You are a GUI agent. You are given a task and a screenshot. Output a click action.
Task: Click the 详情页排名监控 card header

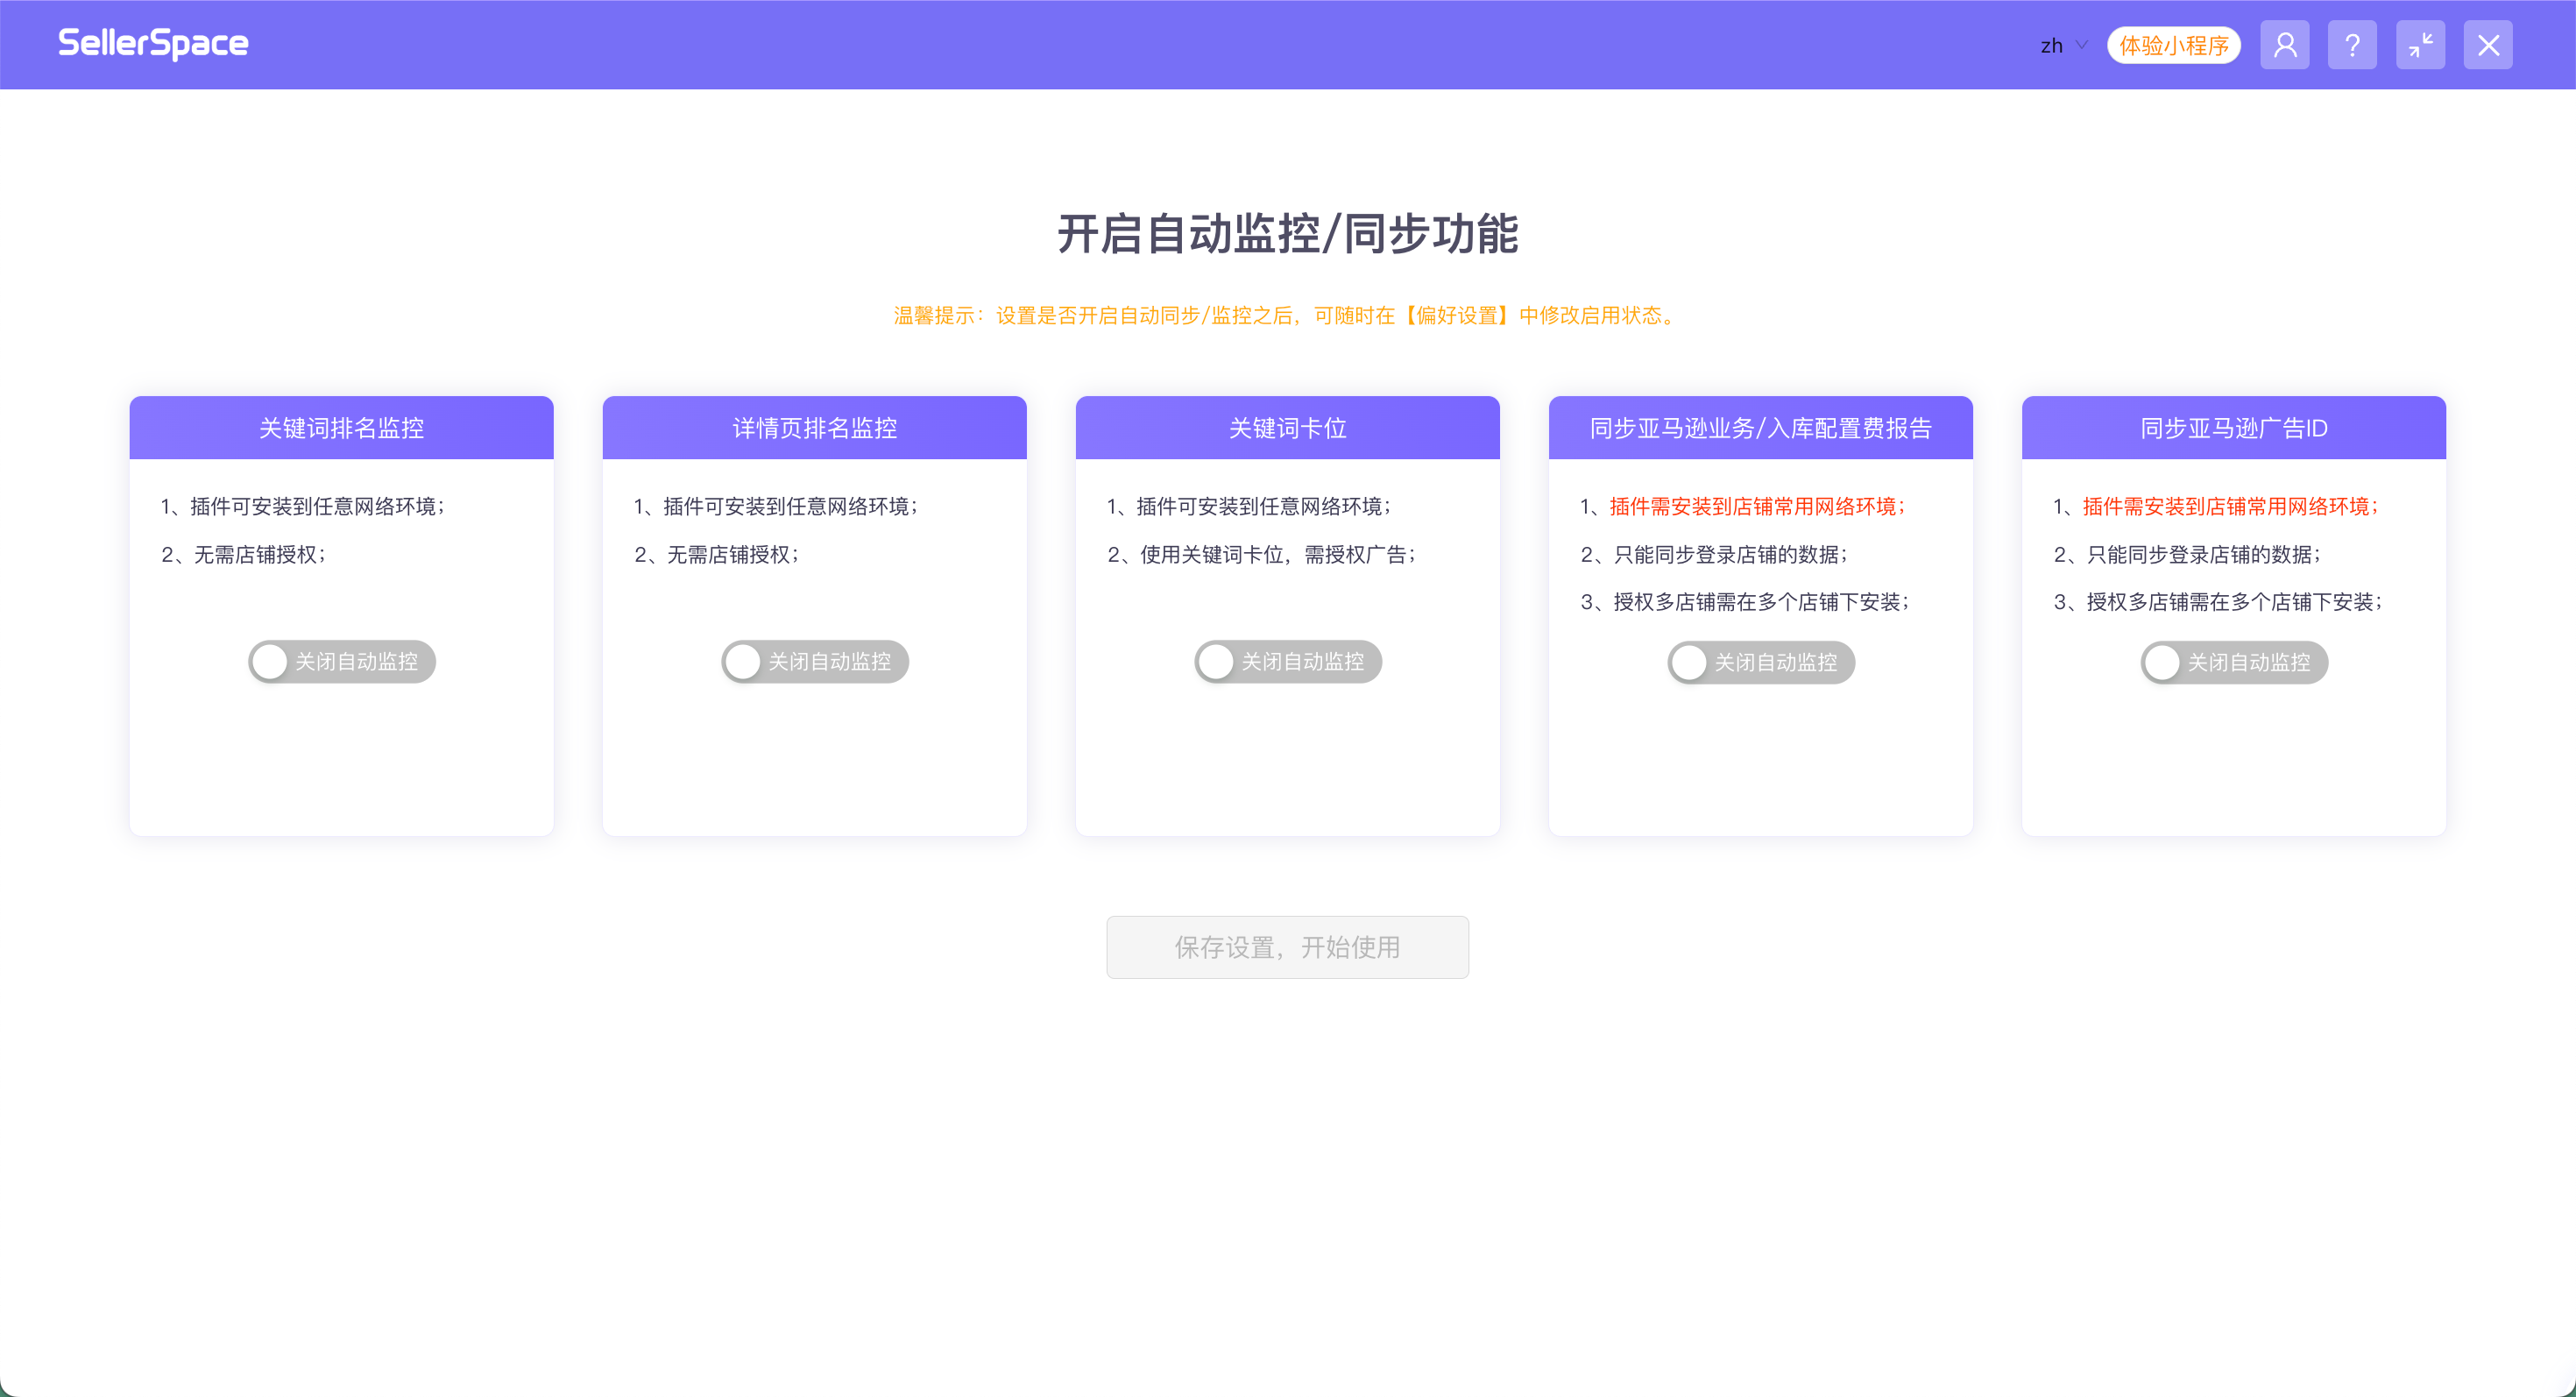pyautogui.click(x=814, y=428)
